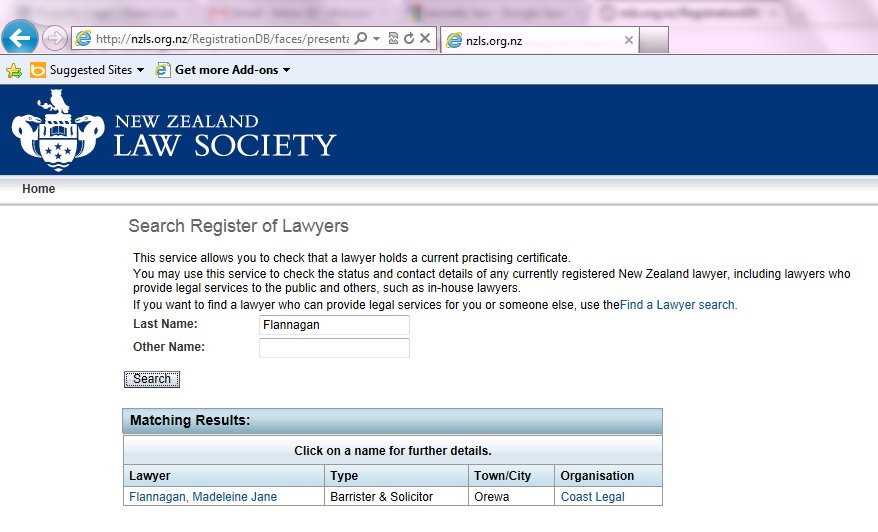The image size is (878, 532).
Task: Click the Favorites star icon
Action: coord(14,71)
